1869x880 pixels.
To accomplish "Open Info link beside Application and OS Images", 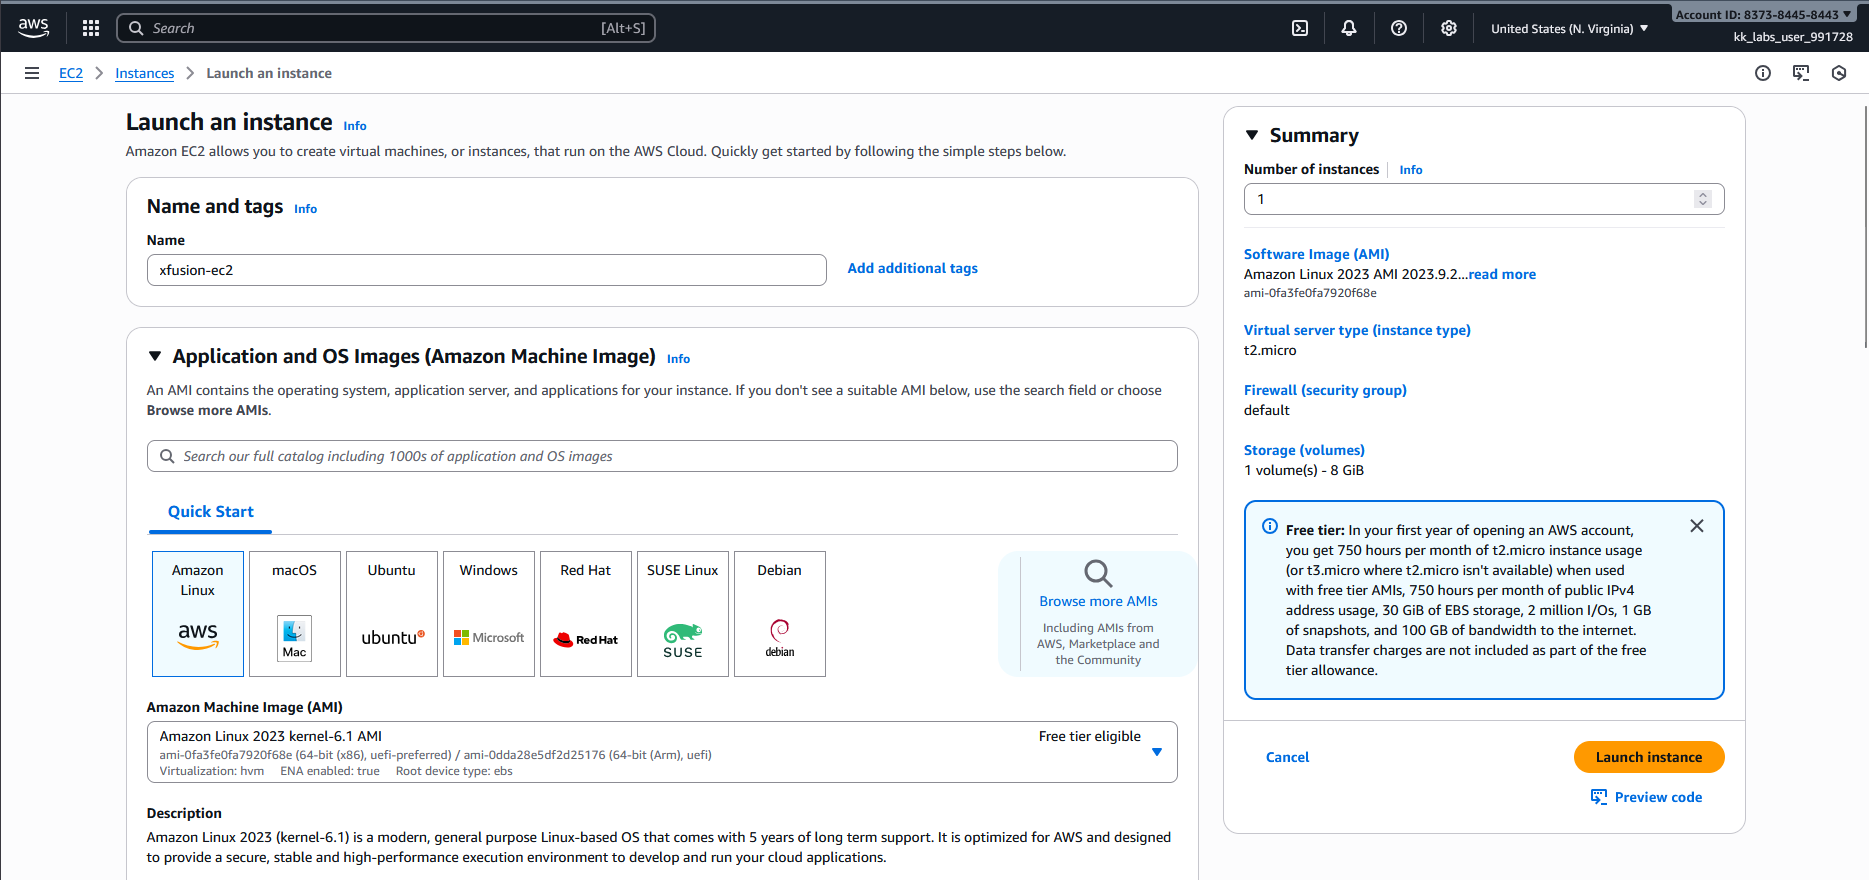I will [679, 359].
